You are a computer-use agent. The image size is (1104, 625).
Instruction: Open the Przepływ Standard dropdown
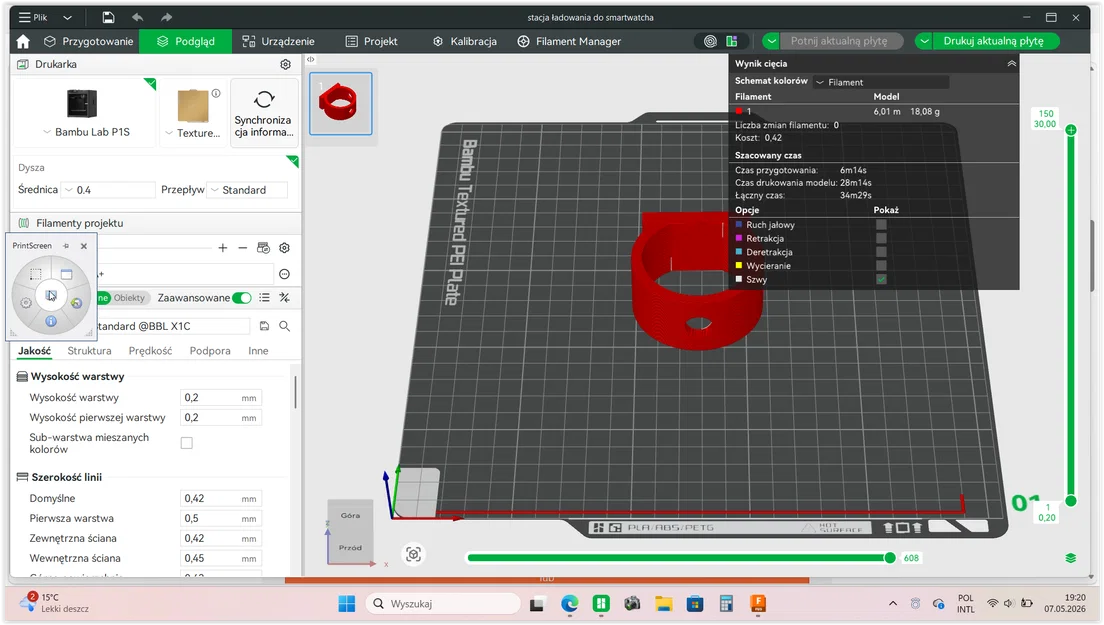(x=247, y=190)
